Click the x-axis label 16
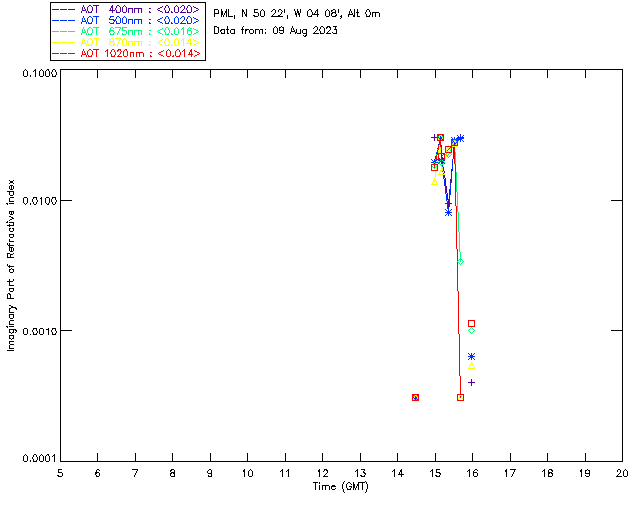The width and height of the screenshot is (640, 512). [472, 473]
